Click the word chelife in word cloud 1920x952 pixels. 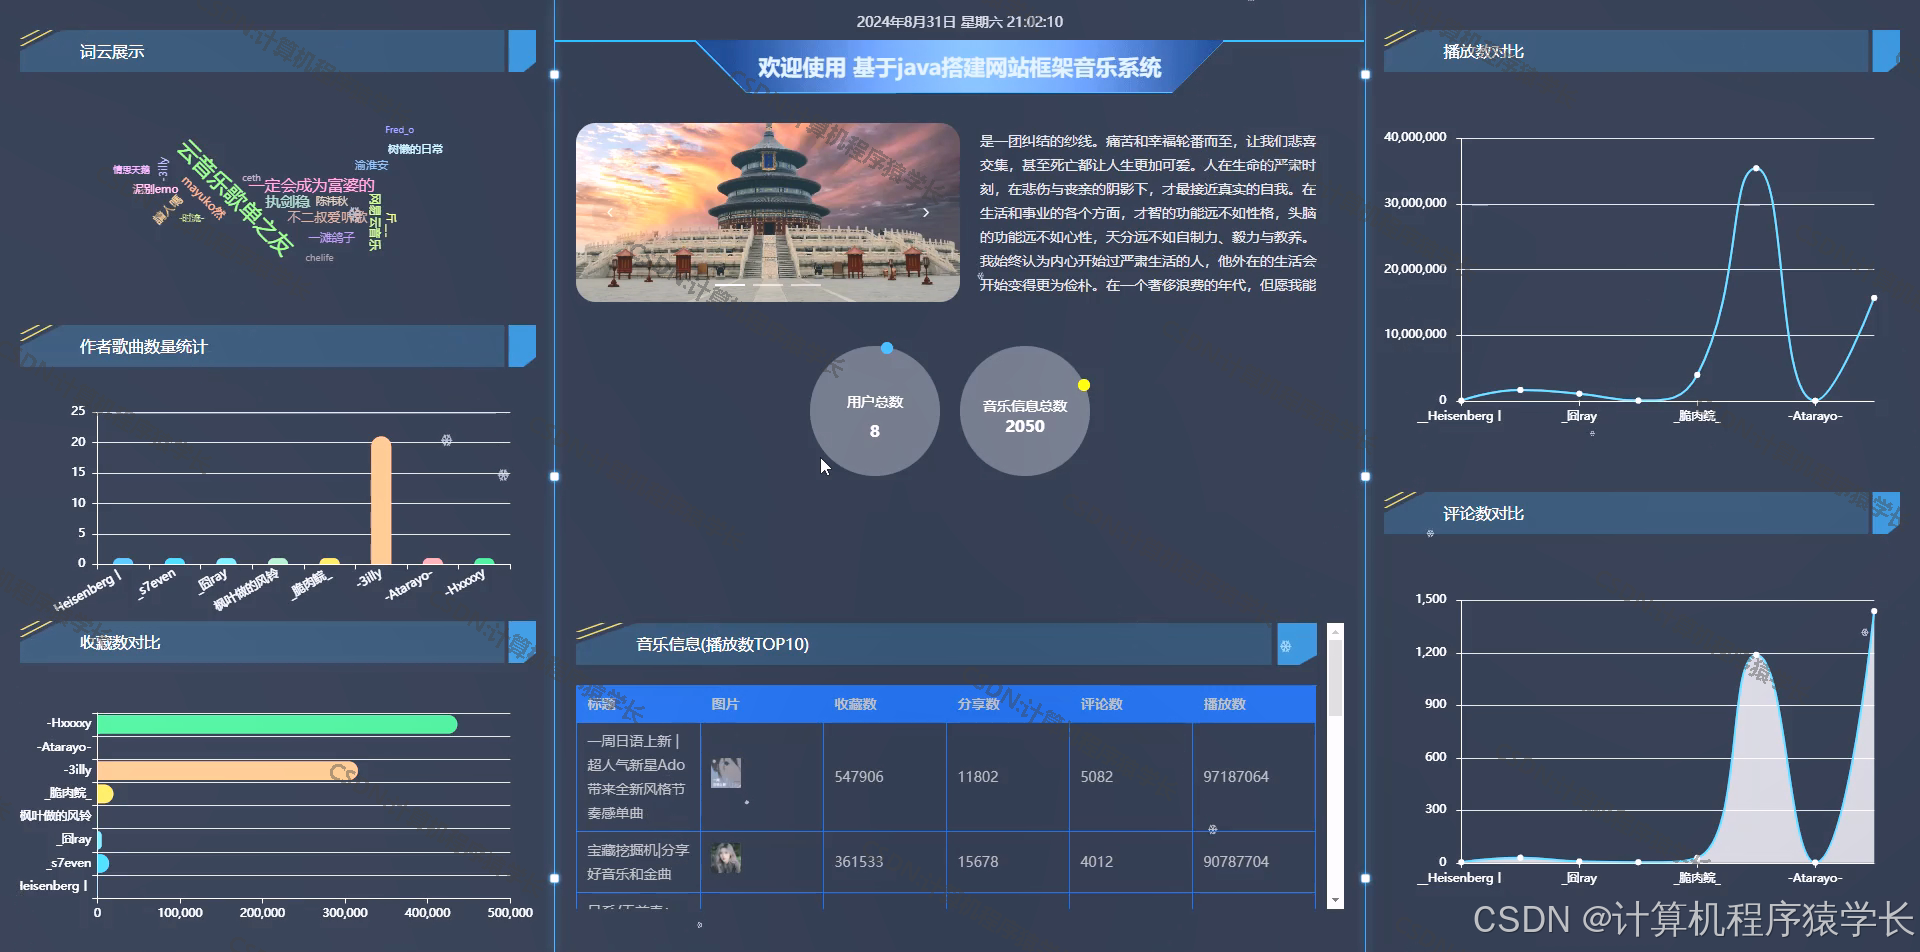(319, 258)
